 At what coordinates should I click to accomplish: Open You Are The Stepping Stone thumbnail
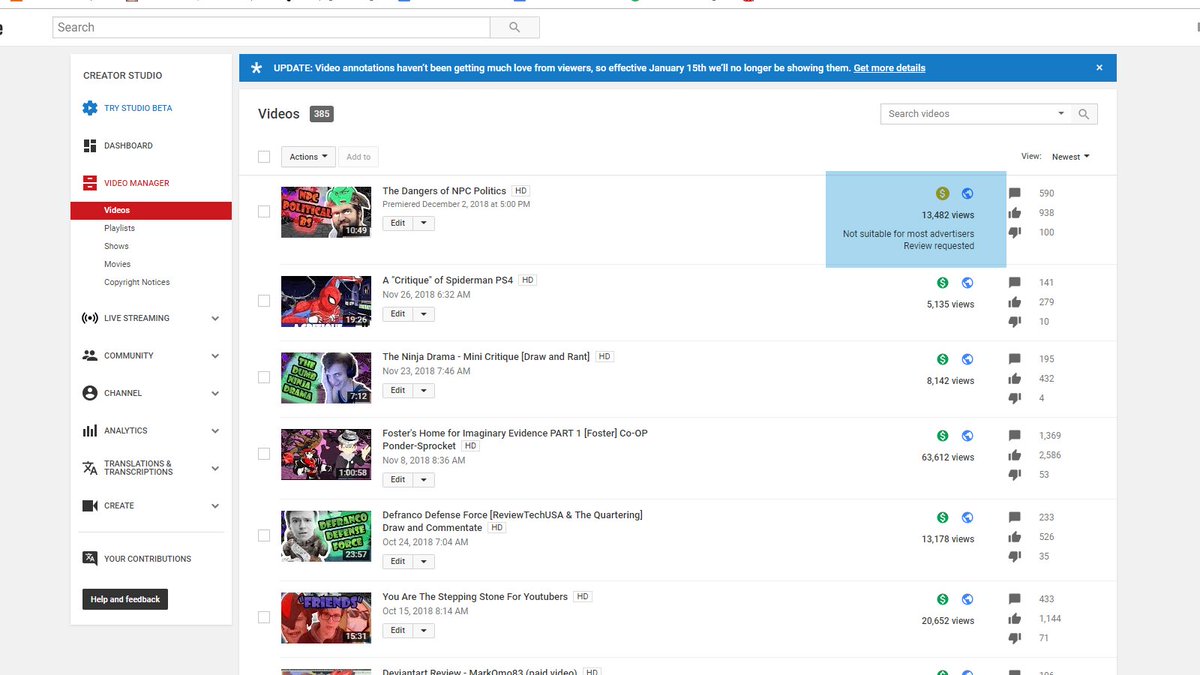pos(326,617)
